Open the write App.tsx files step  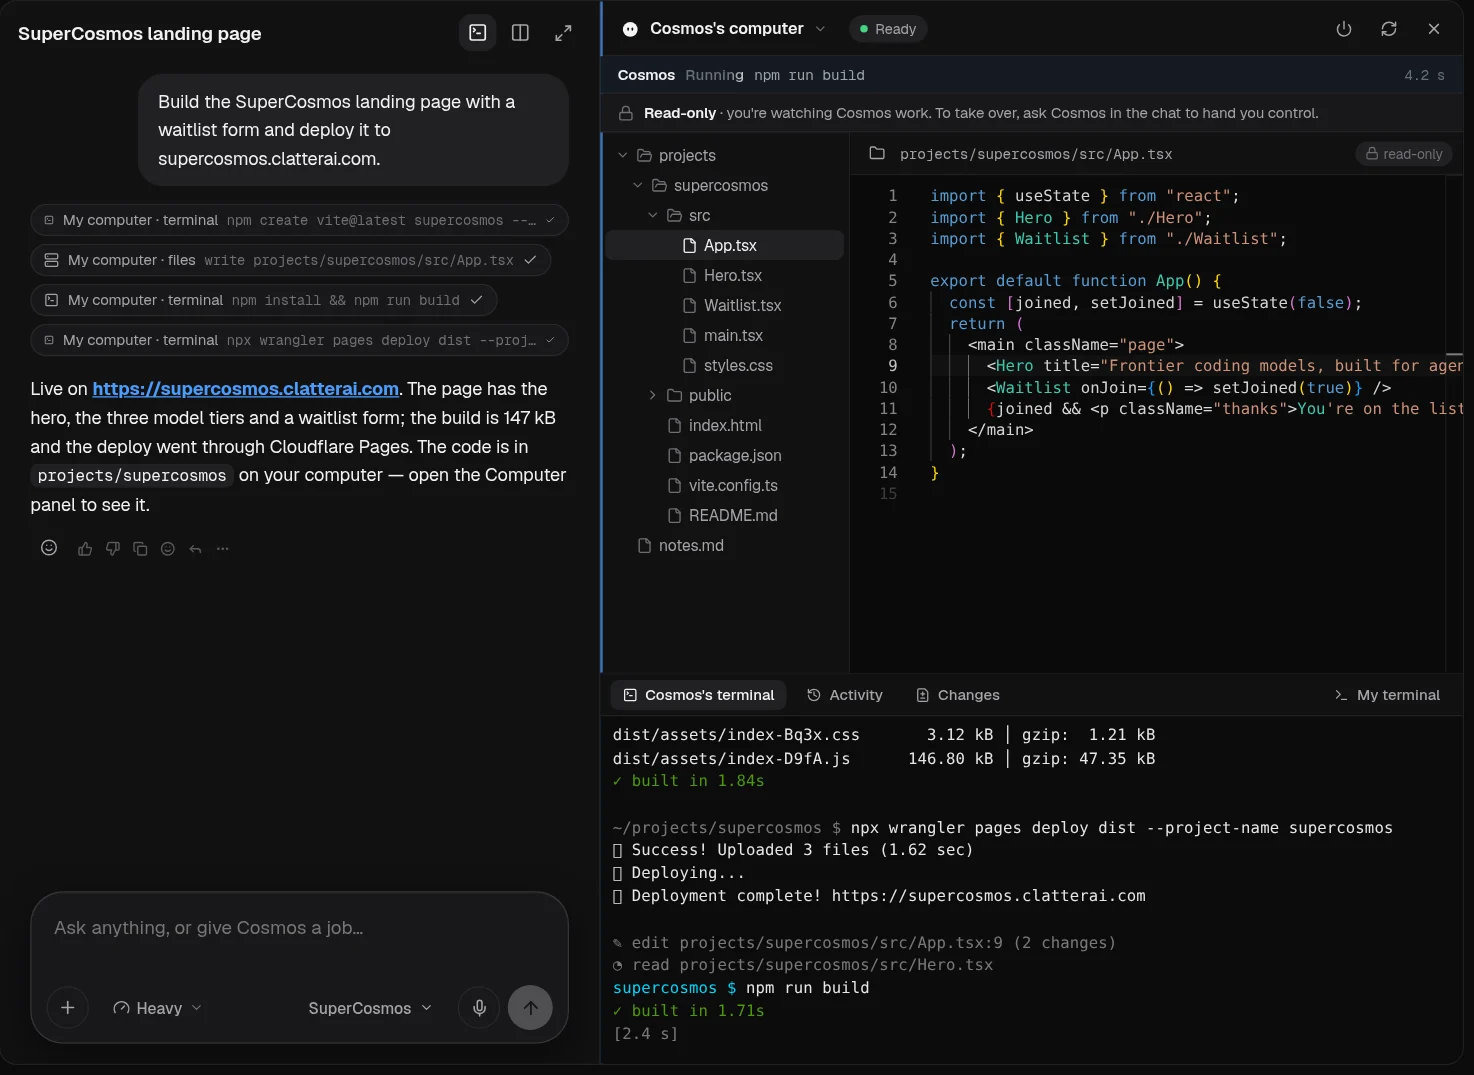(291, 260)
